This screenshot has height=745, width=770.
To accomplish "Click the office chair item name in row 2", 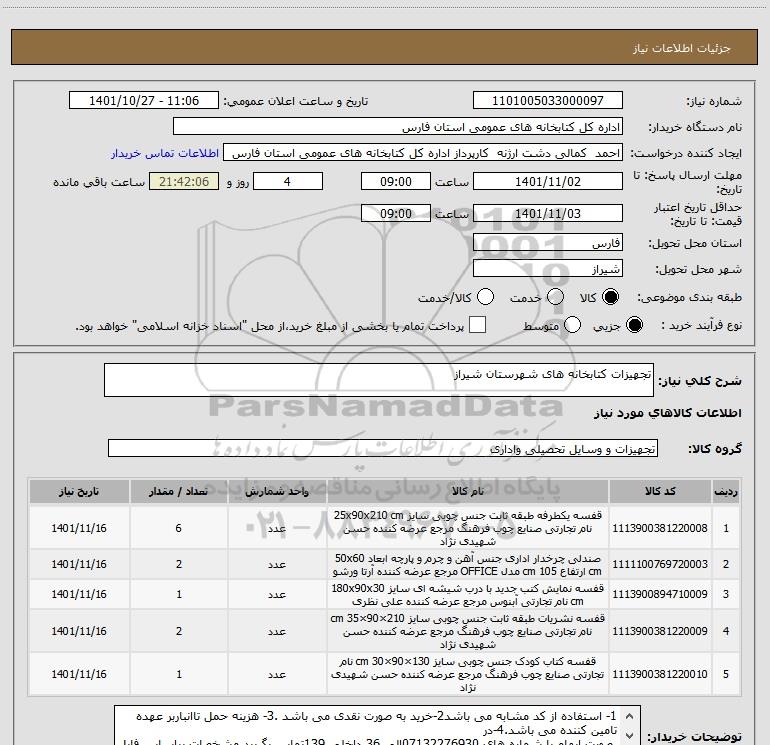I will coord(468,564).
